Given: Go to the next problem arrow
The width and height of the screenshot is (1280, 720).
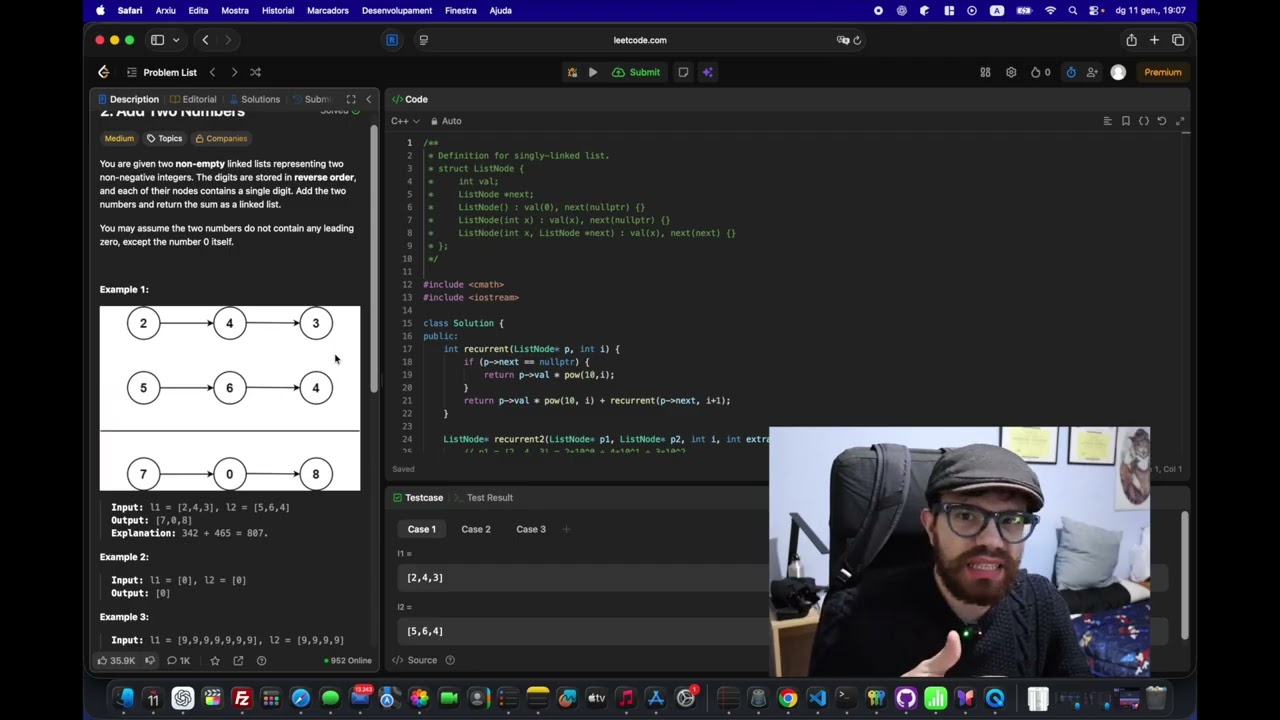Looking at the screenshot, I should pos(234,72).
